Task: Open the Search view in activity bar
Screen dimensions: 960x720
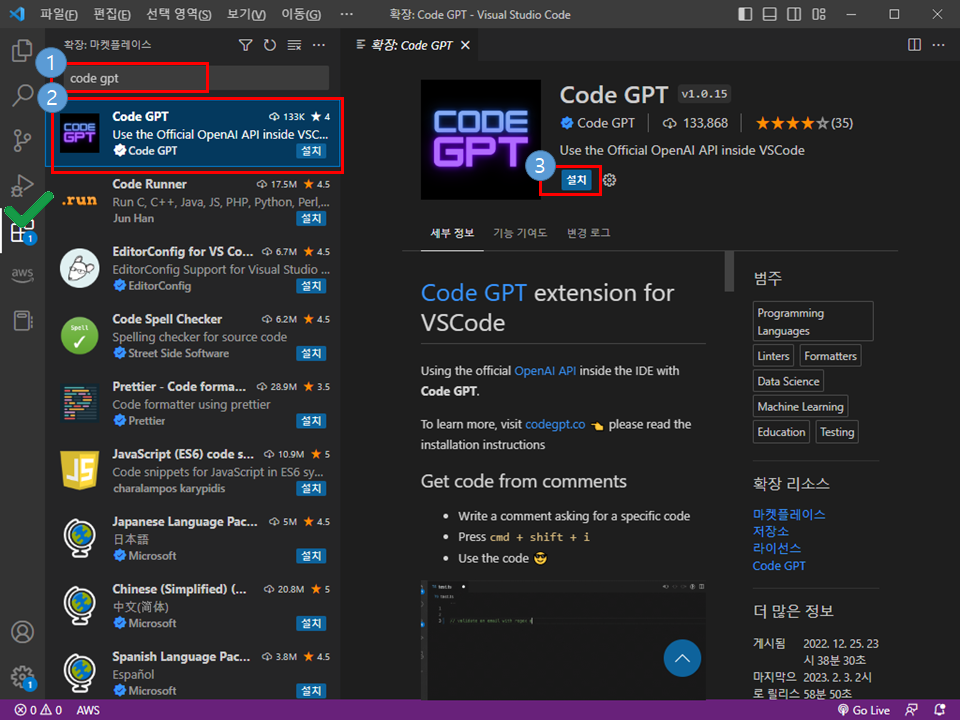Action: point(22,95)
